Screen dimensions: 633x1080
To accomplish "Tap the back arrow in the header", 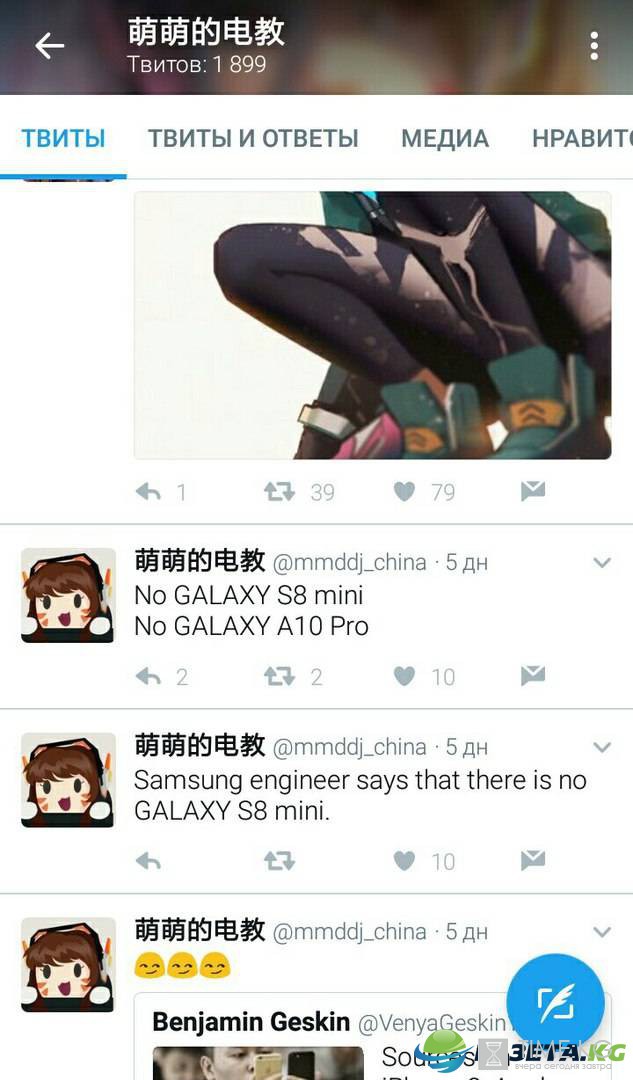I will tap(50, 47).
